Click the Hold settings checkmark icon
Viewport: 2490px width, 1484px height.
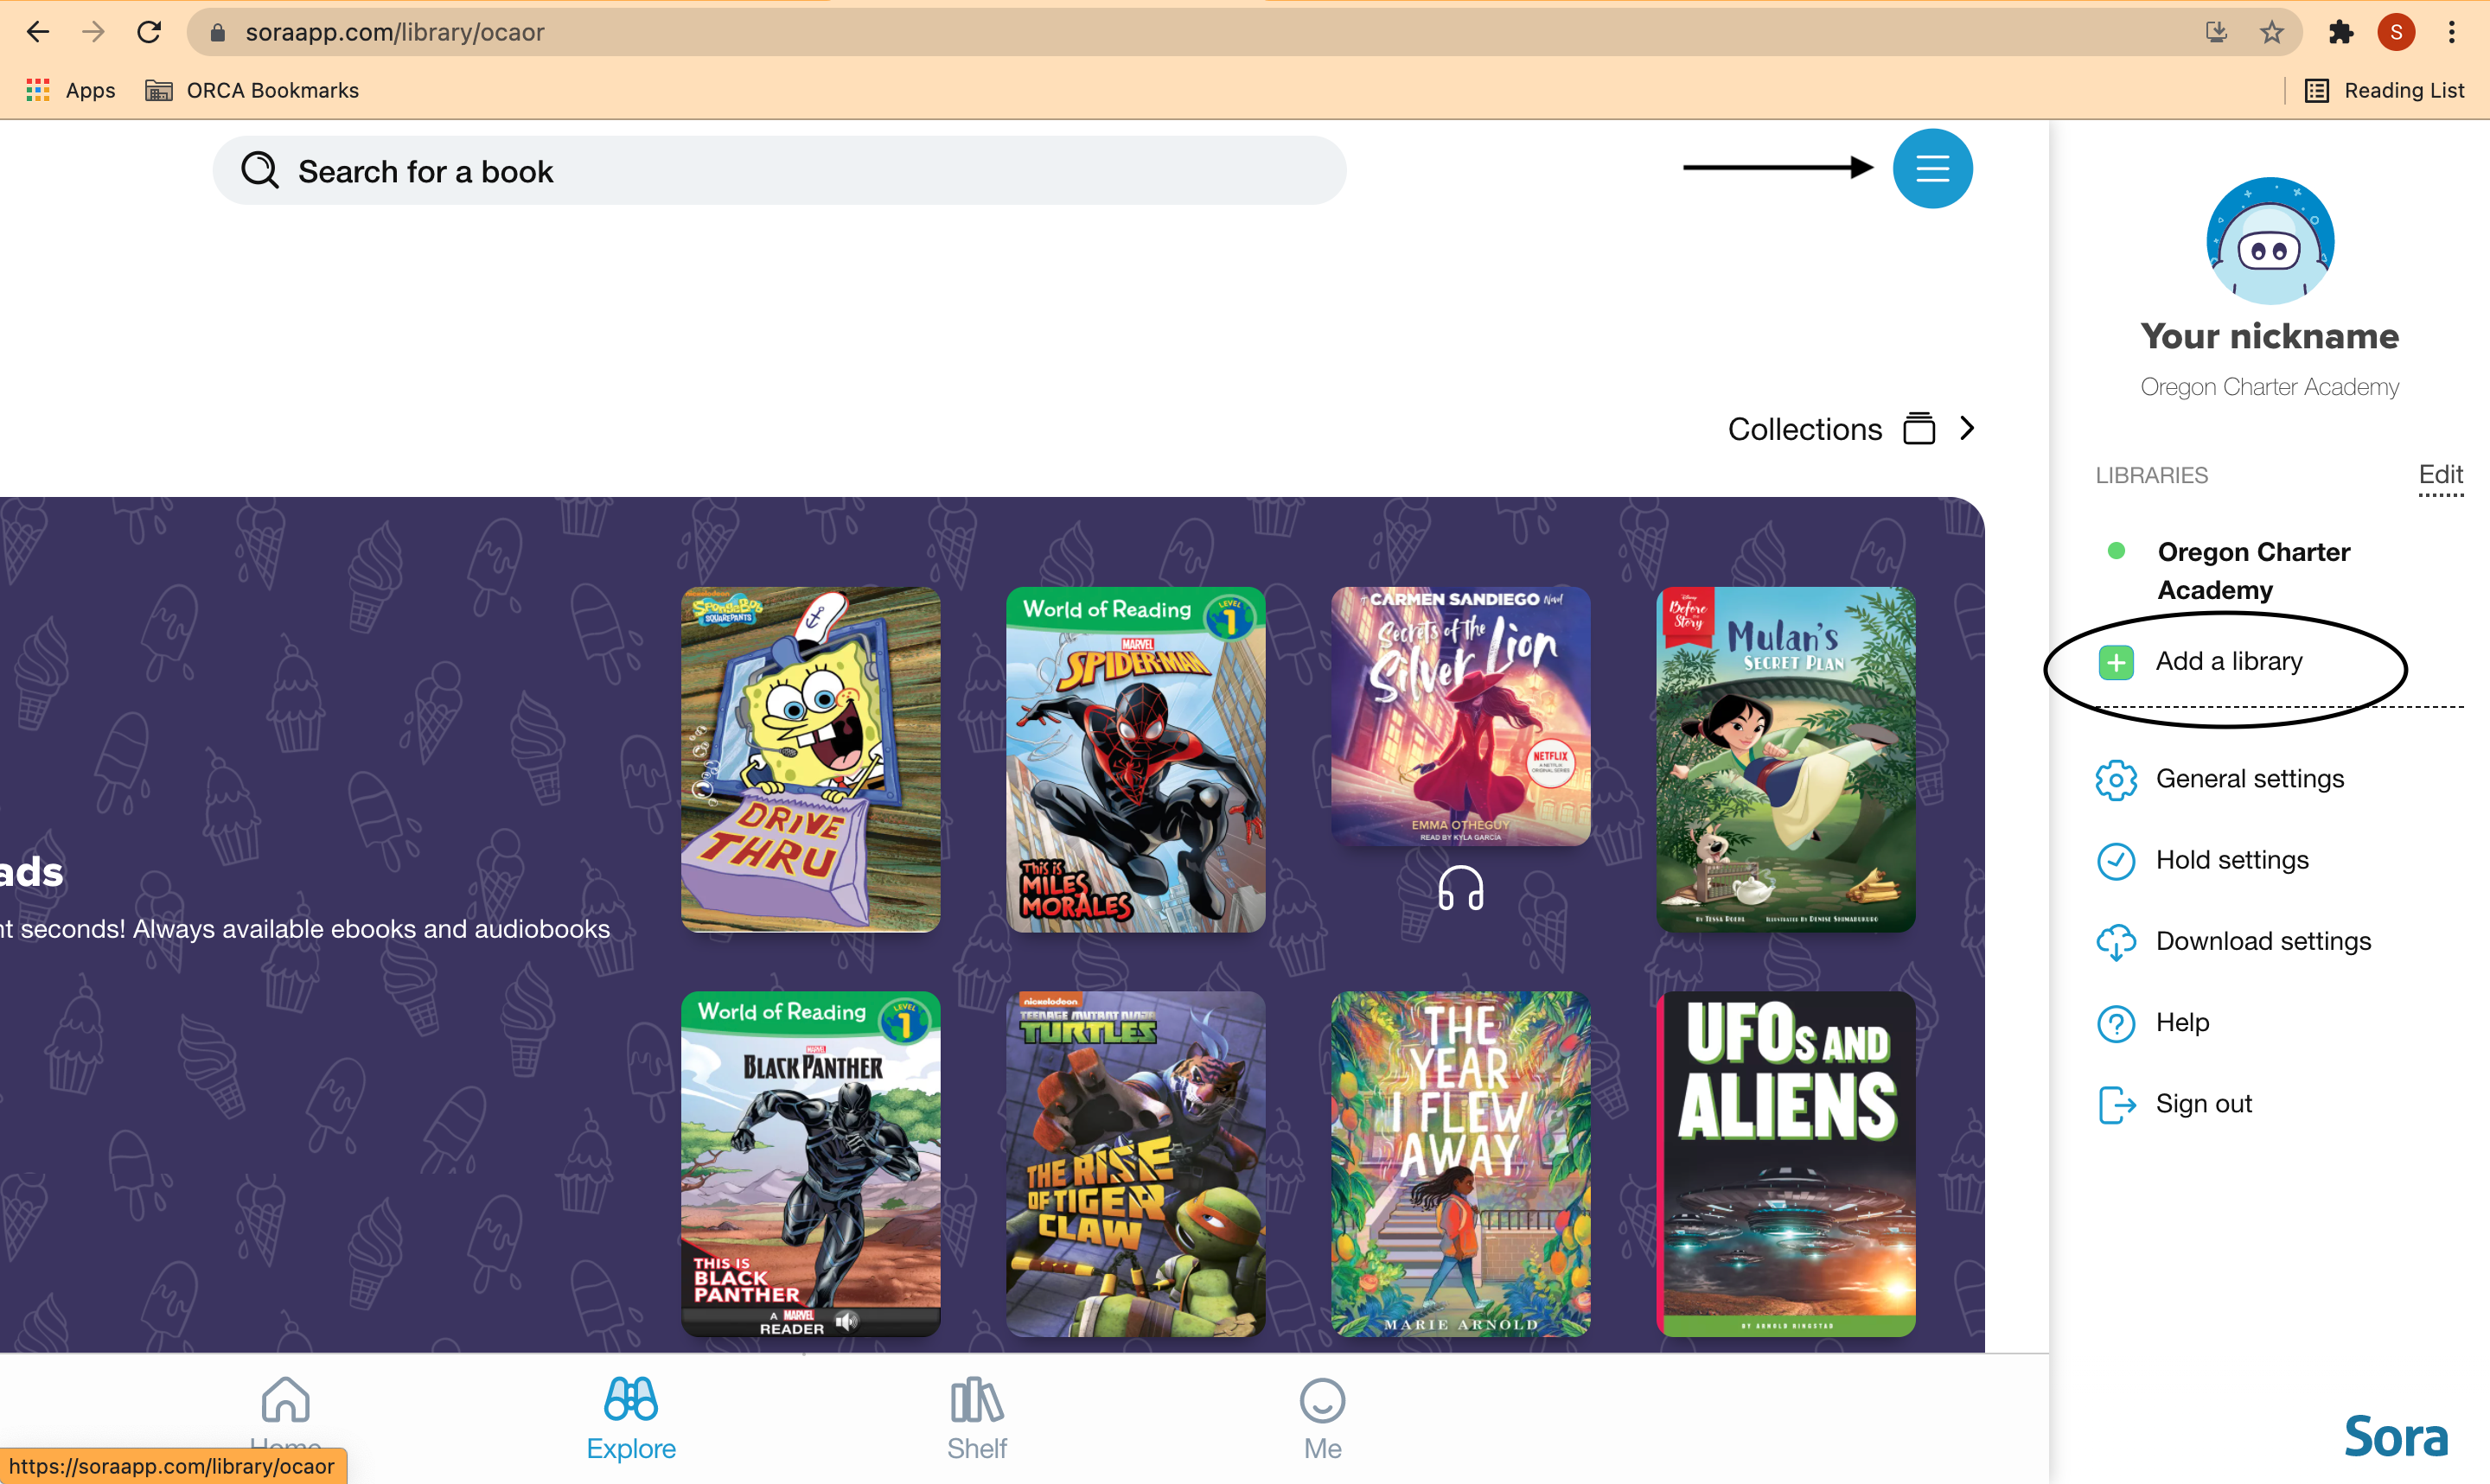click(x=2116, y=861)
